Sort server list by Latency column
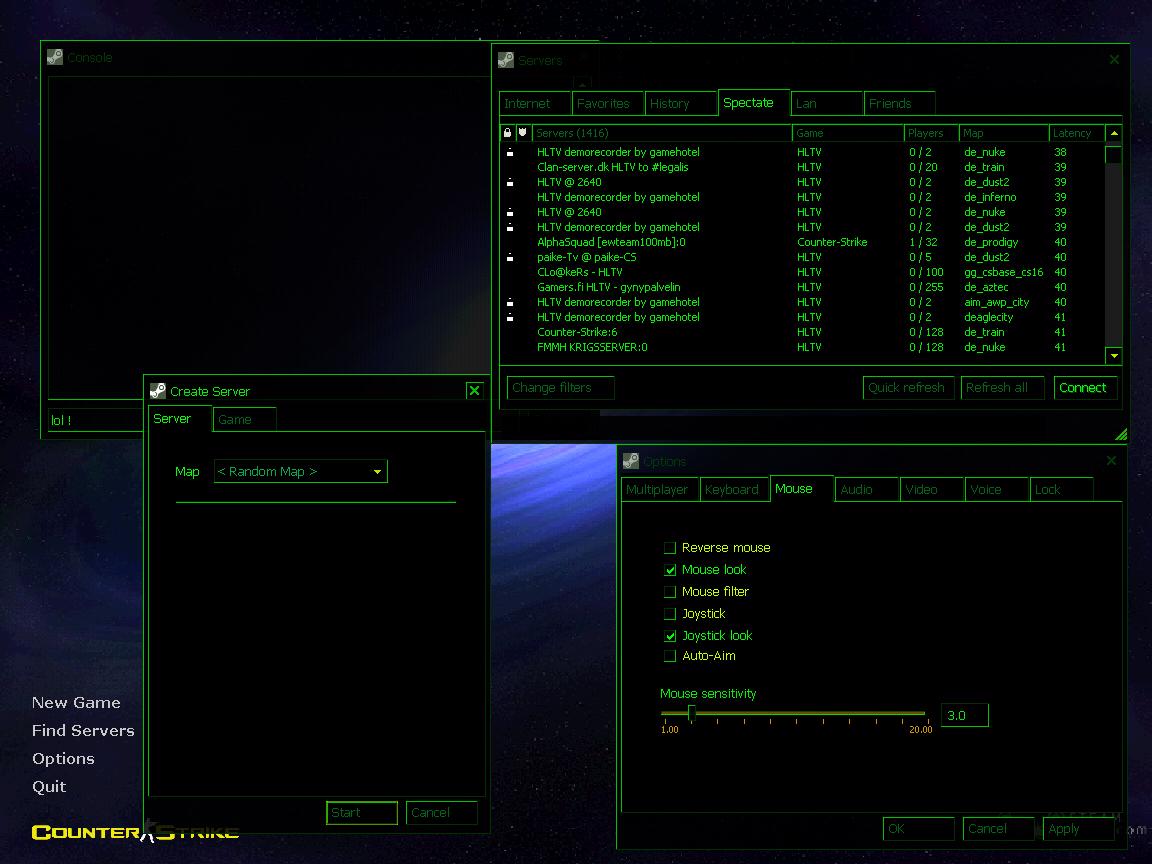 coord(1077,133)
